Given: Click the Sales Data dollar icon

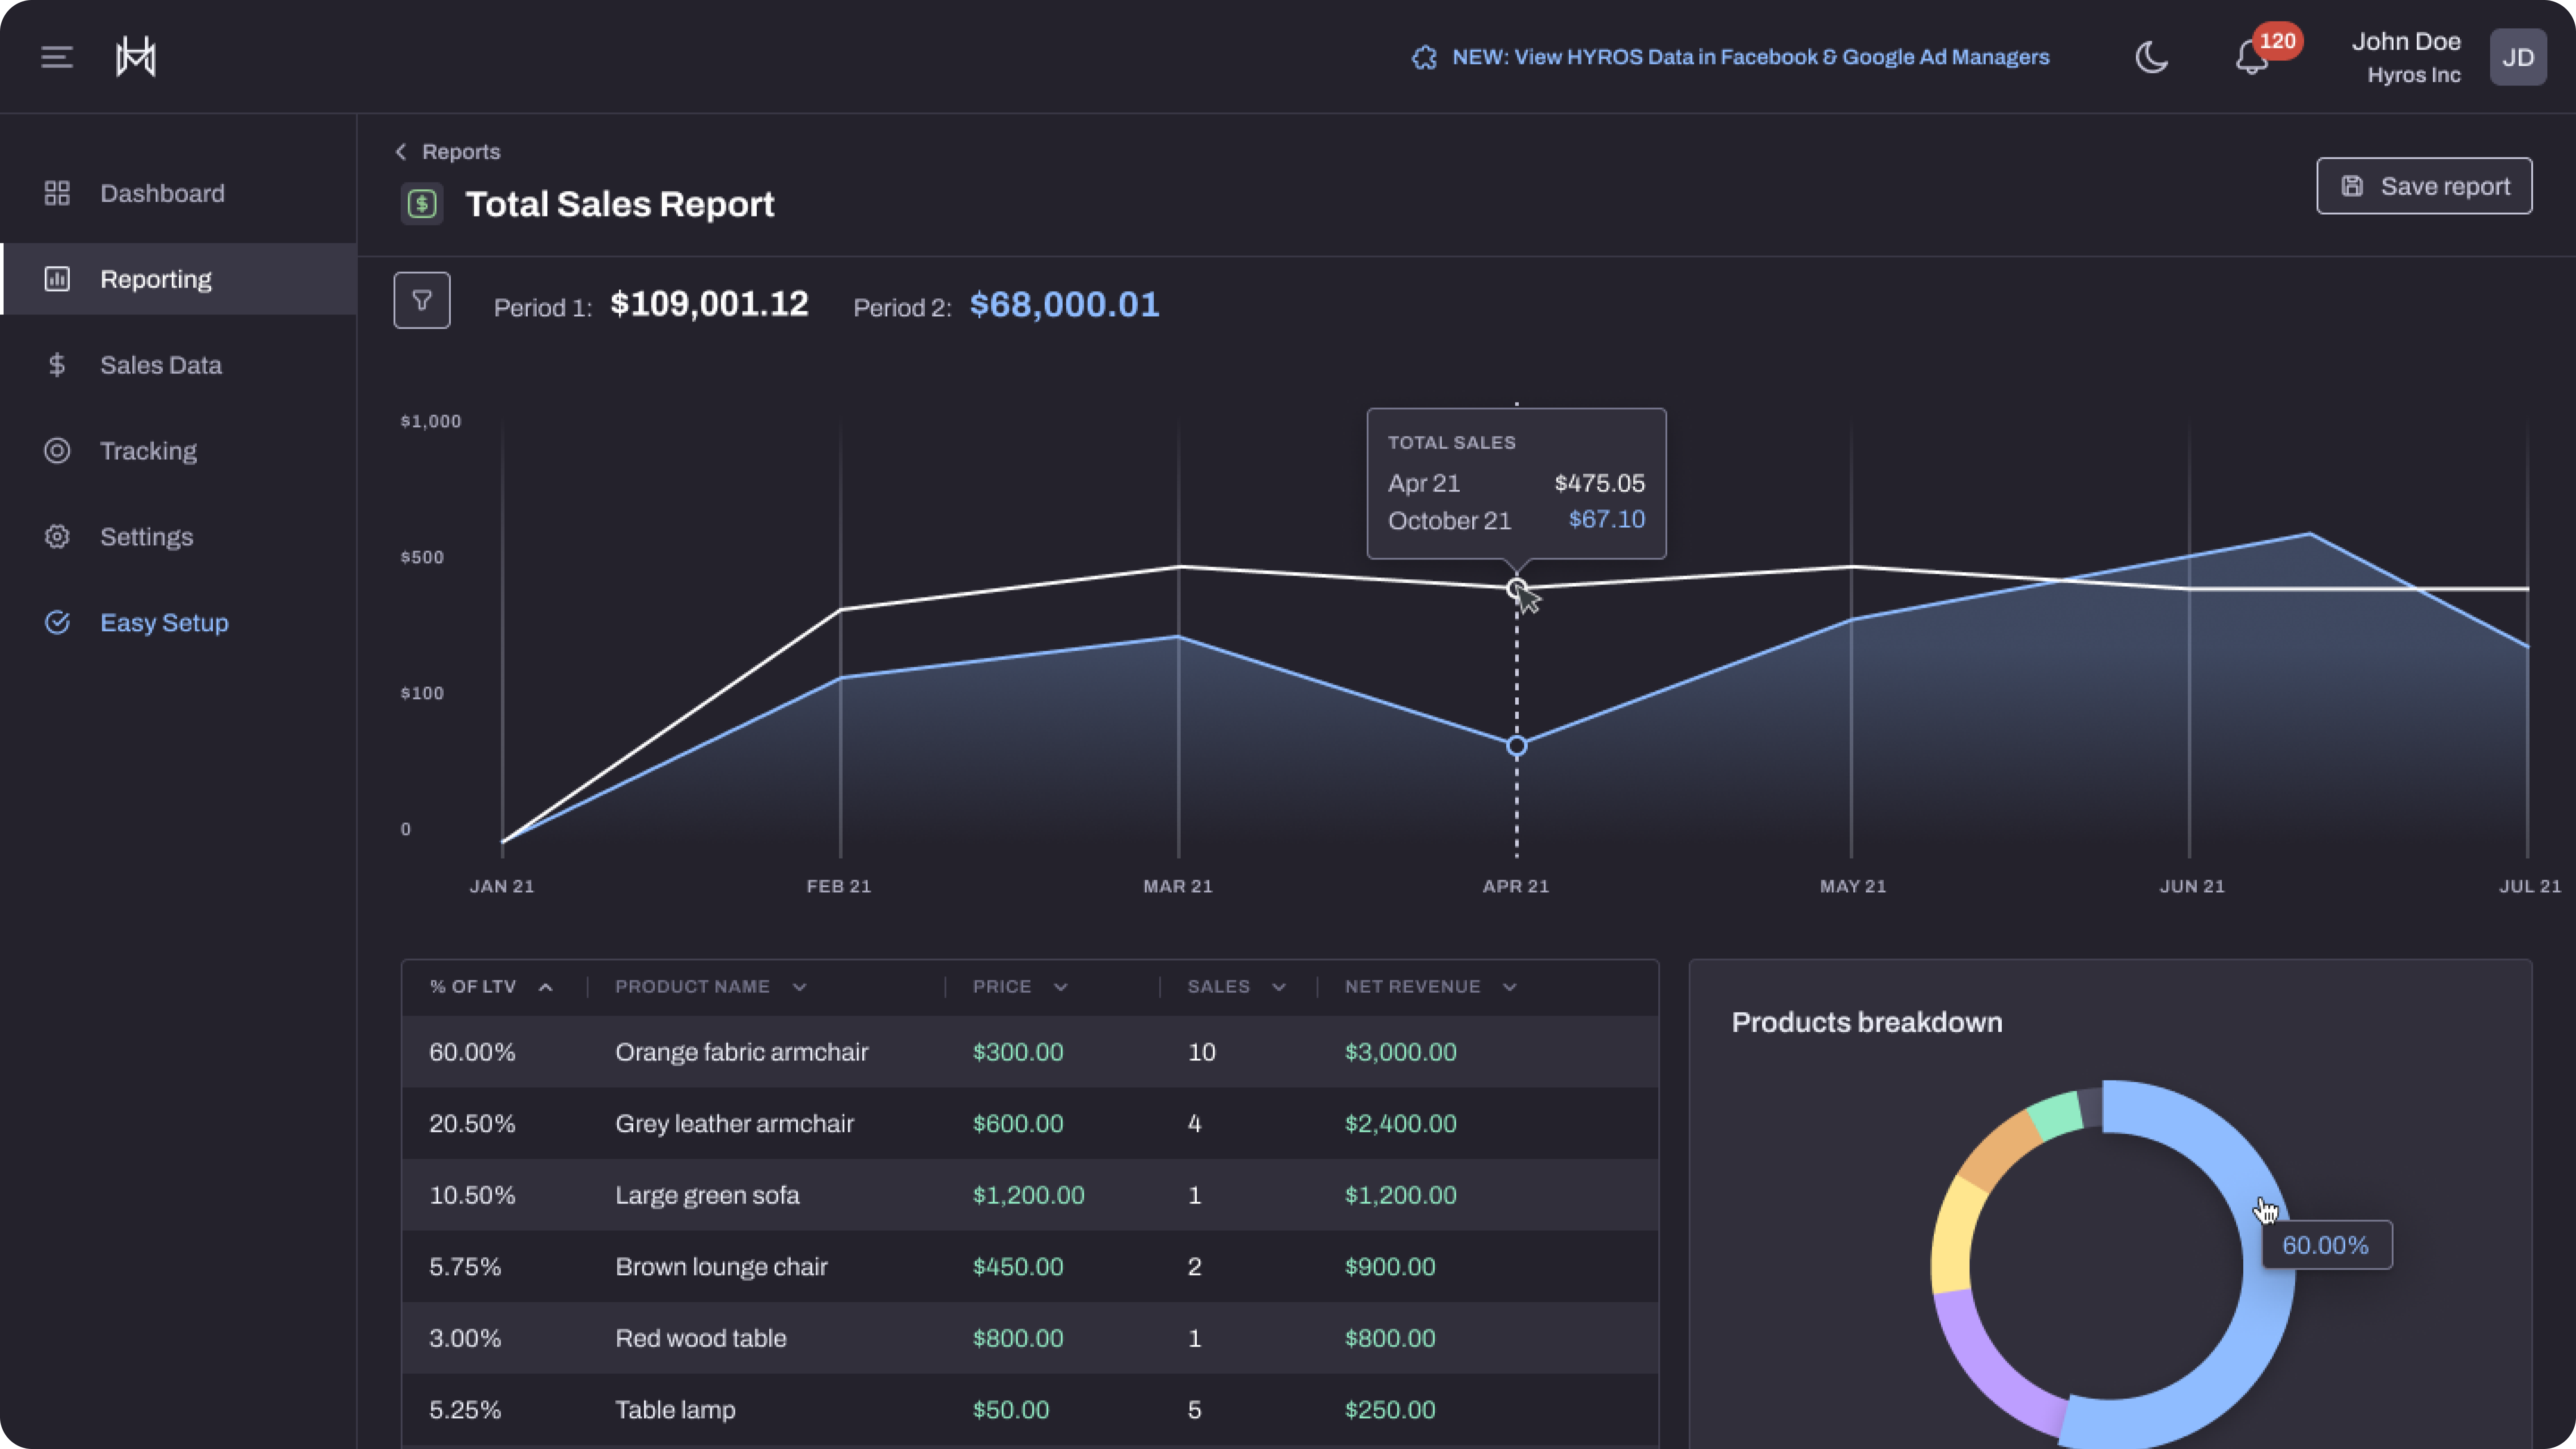Looking at the screenshot, I should click(57, 365).
